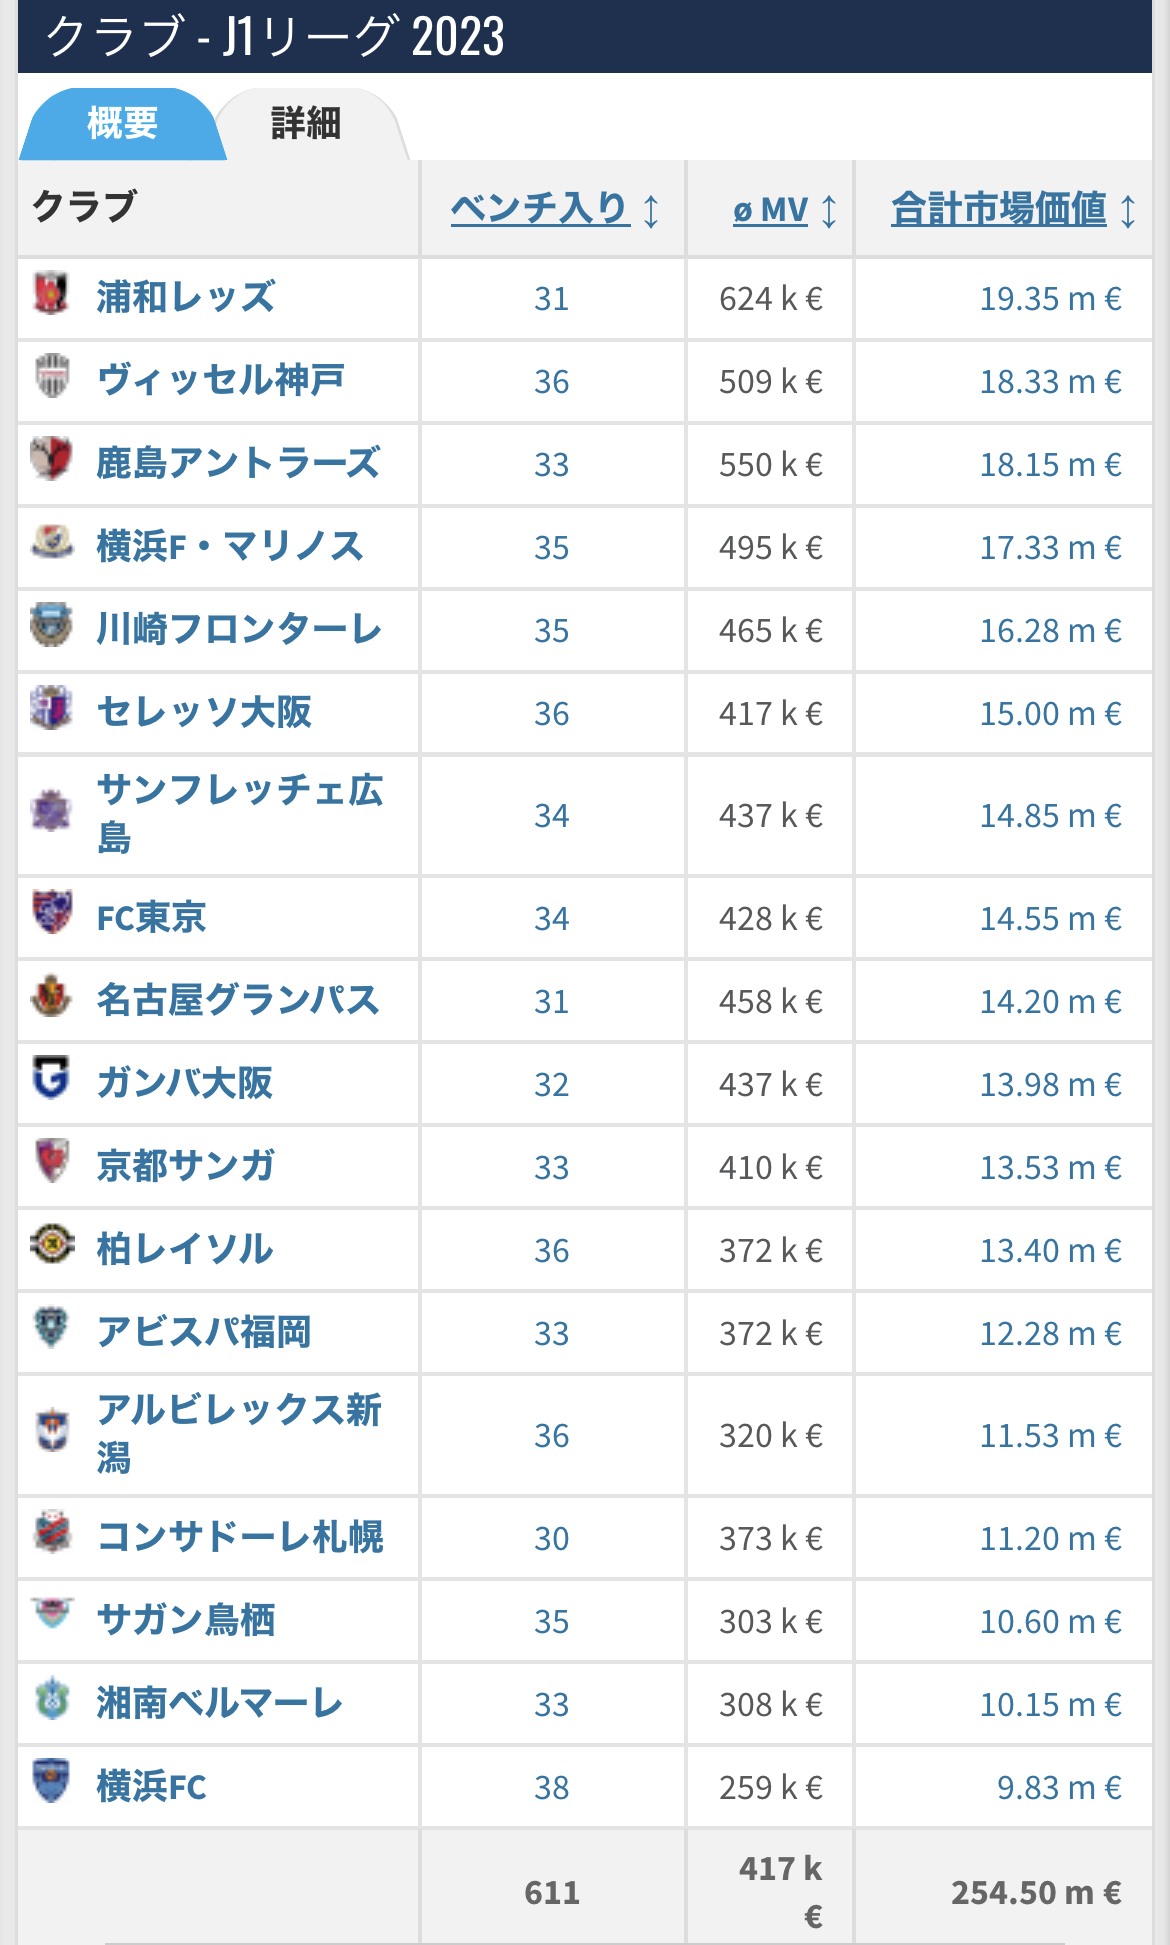Viewport: 1170px width, 1945px height.
Task: Click the Gamba Osaka crest icon
Action: [x=51, y=1078]
